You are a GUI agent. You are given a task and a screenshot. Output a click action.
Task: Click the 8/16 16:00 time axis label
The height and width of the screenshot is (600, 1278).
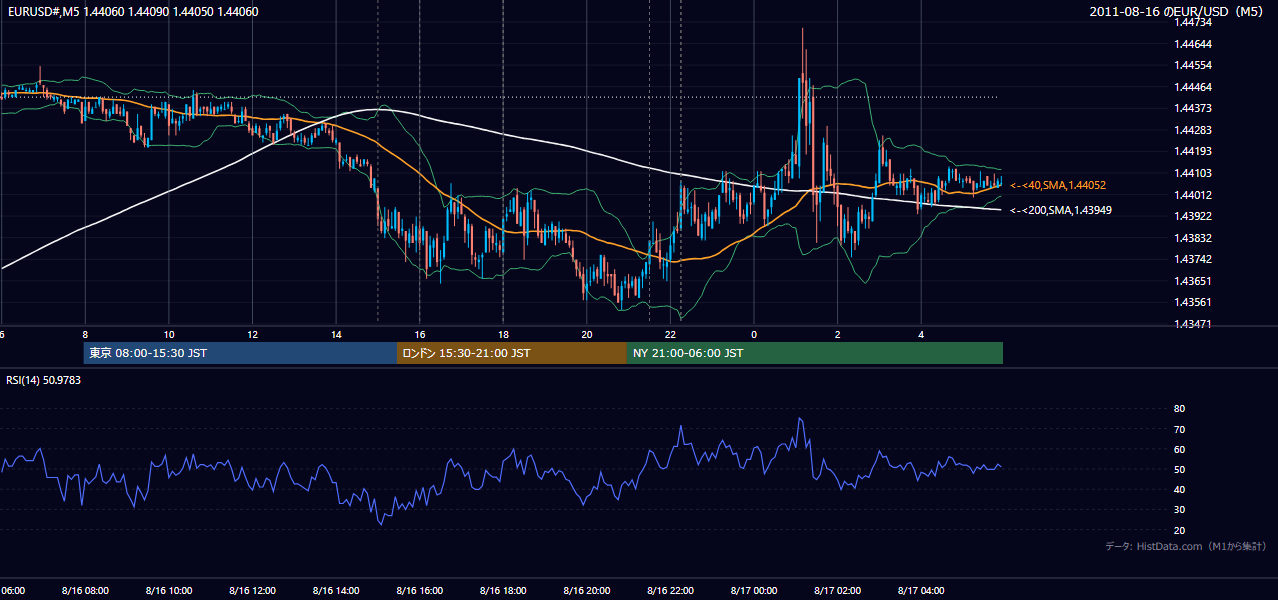tap(420, 590)
